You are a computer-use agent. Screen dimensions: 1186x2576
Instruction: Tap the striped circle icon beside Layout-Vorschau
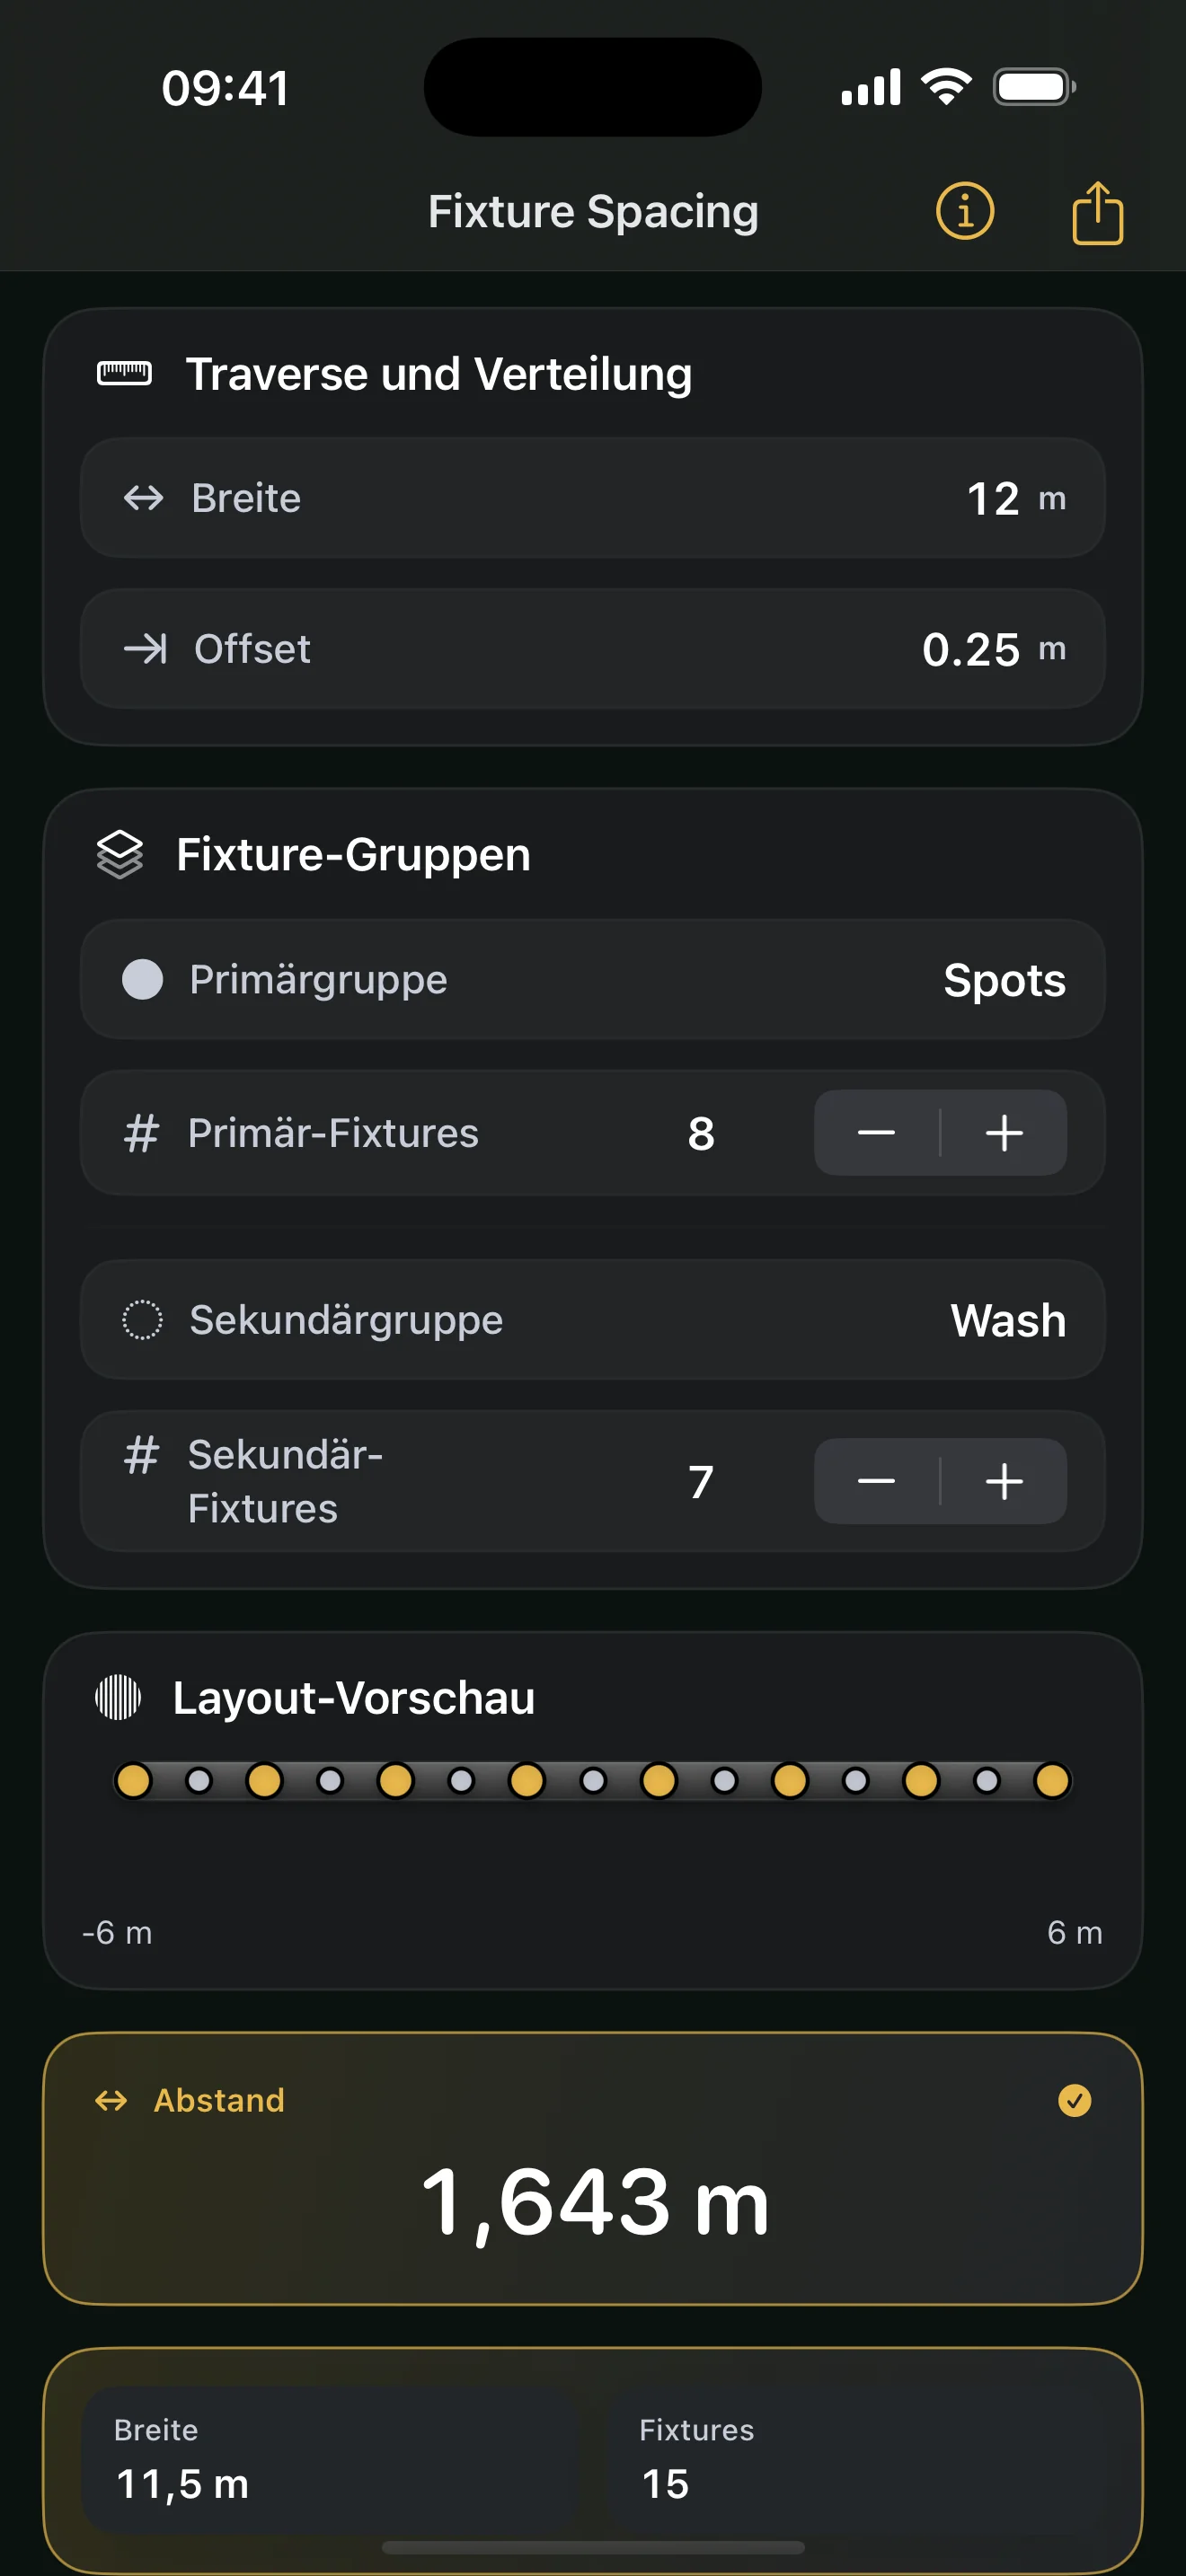click(x=118, y=1698)
